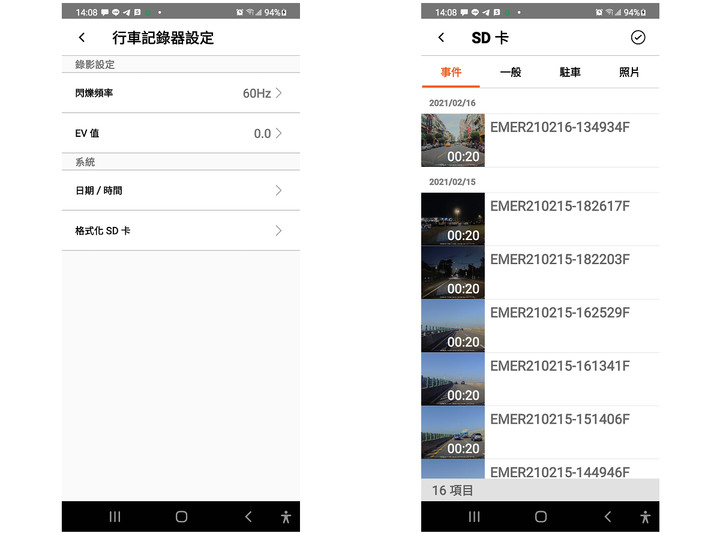Screen dimensions: 720x533
Task: Tap the 2021/02/16 date header
Action: 452,103
